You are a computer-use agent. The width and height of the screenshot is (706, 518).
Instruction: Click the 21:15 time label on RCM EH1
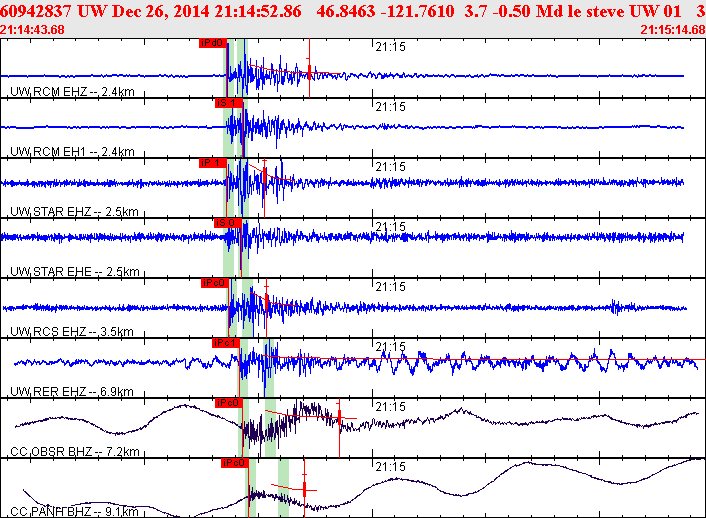click(390, 107)
